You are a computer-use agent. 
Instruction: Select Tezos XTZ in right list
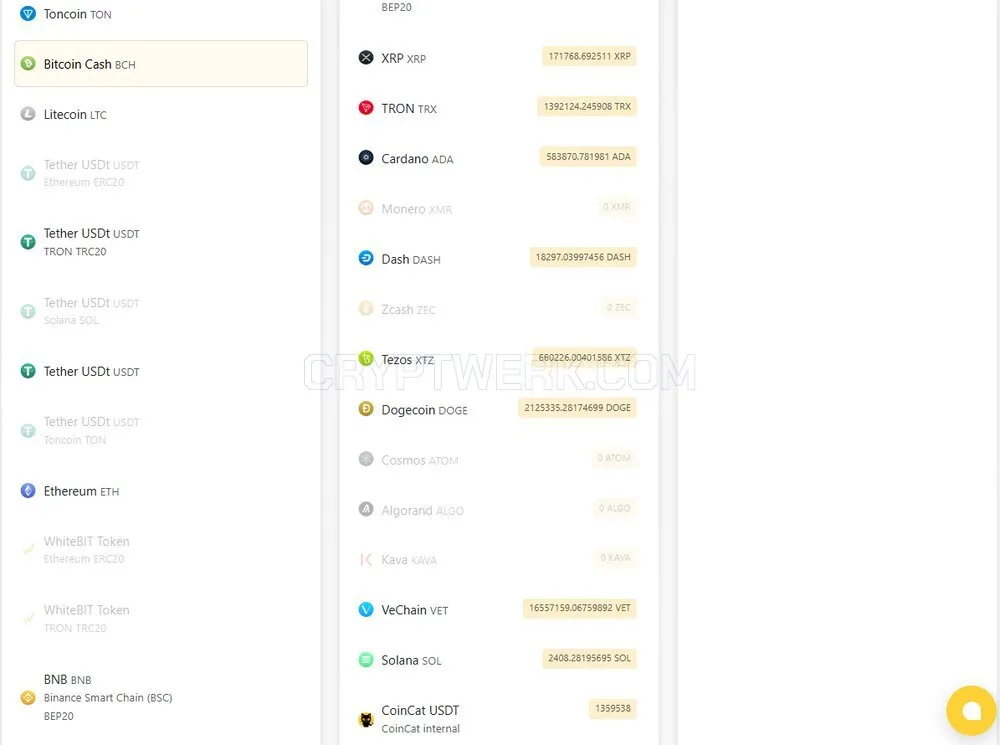pos(498,359)
